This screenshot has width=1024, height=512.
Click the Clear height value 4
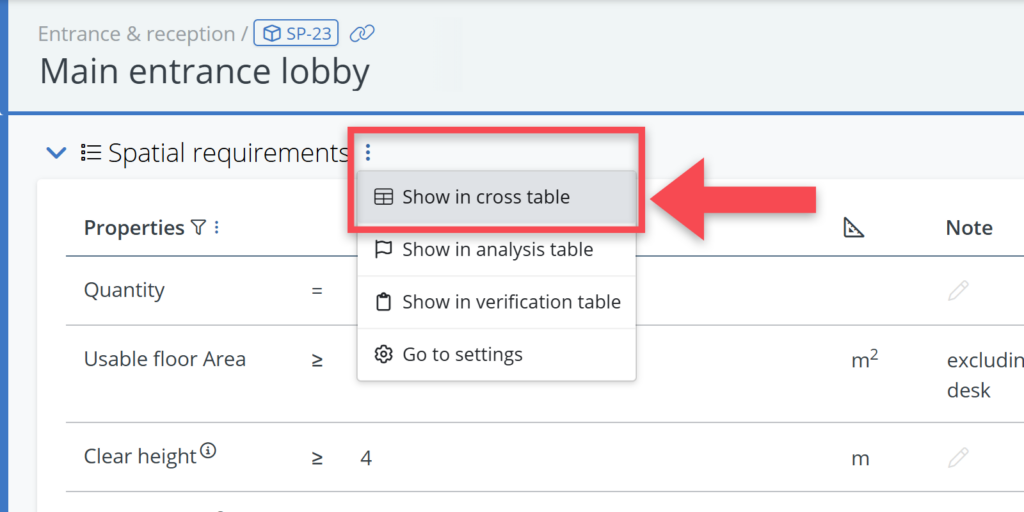click(x=366, y=458)
